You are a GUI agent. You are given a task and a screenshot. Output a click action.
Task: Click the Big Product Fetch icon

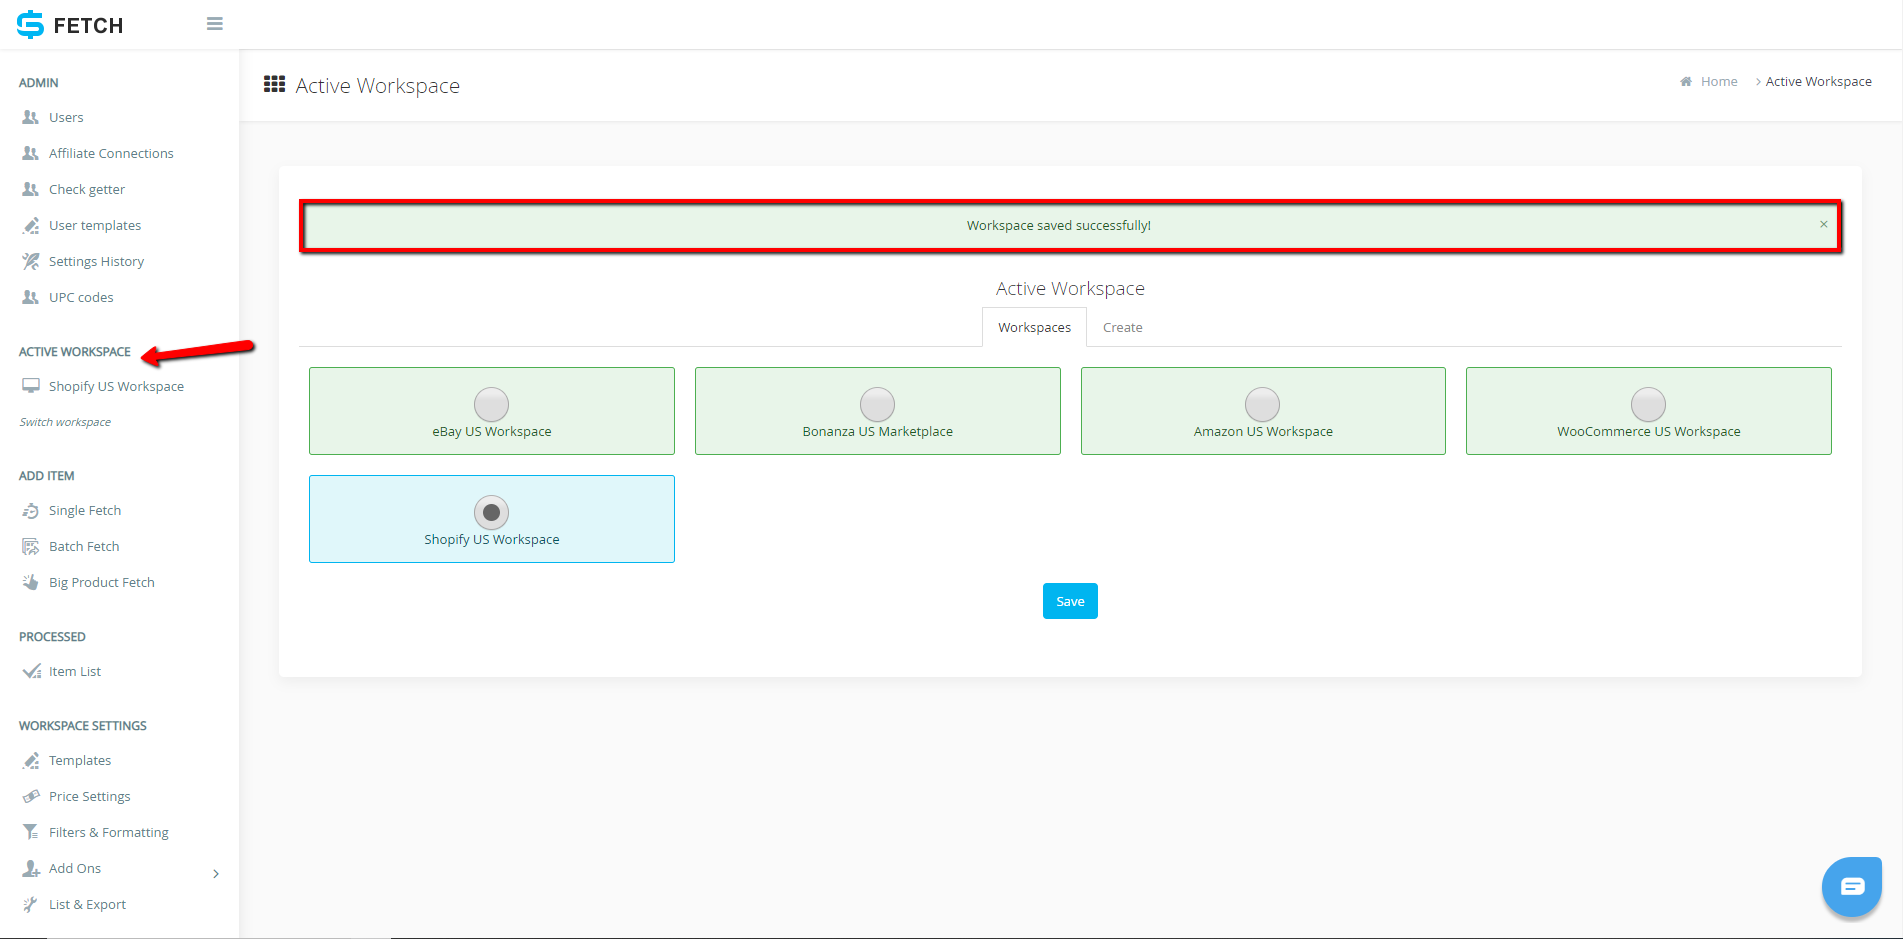point(31,582)
